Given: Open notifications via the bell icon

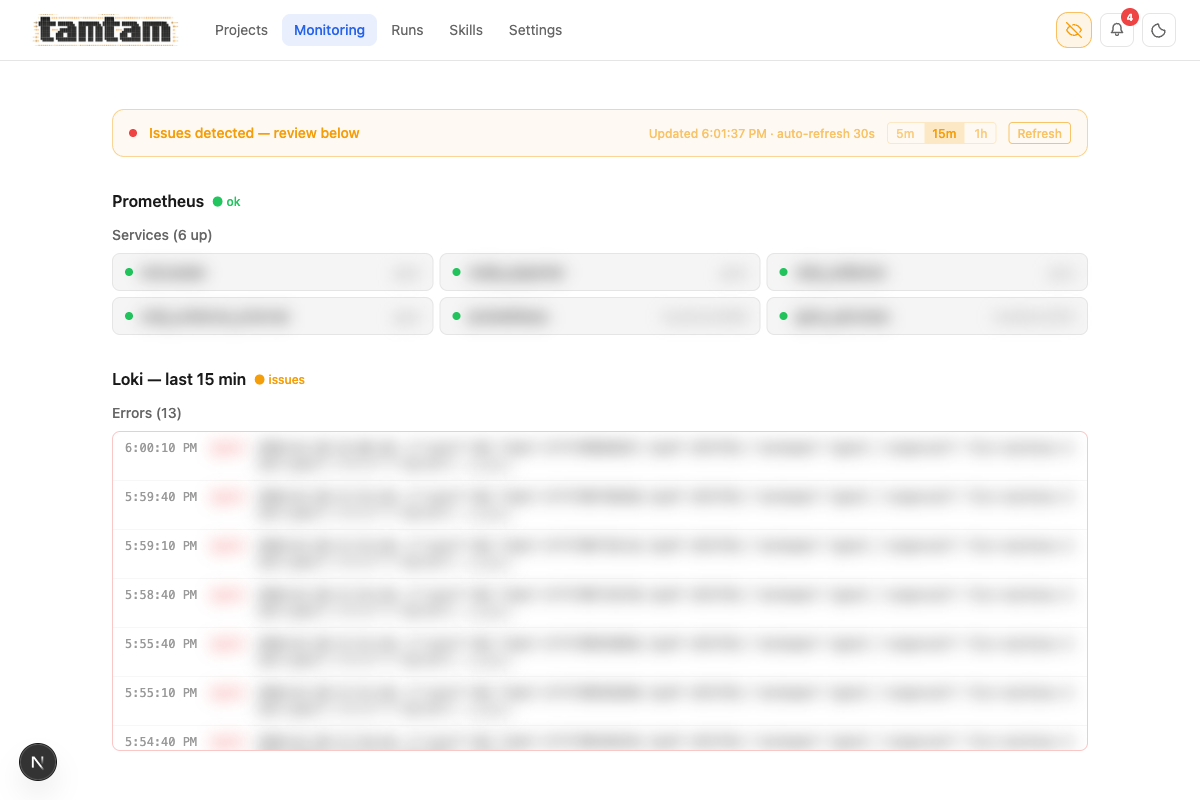Looking at the screenshot, I should click(1116, 30).
